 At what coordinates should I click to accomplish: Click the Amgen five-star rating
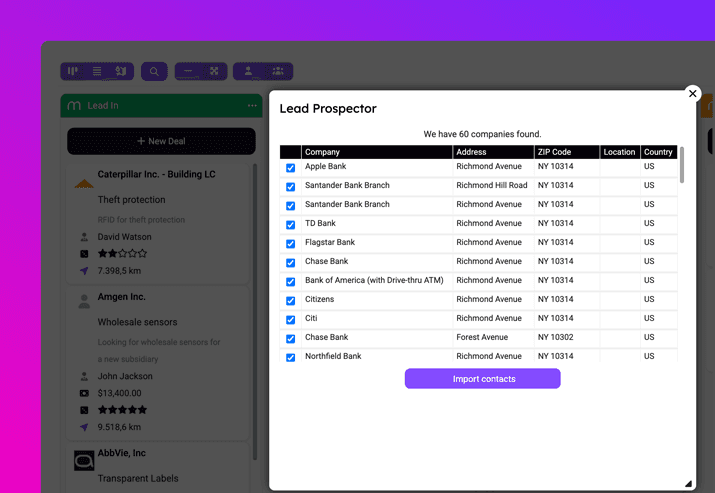click(x=122, y=410)
